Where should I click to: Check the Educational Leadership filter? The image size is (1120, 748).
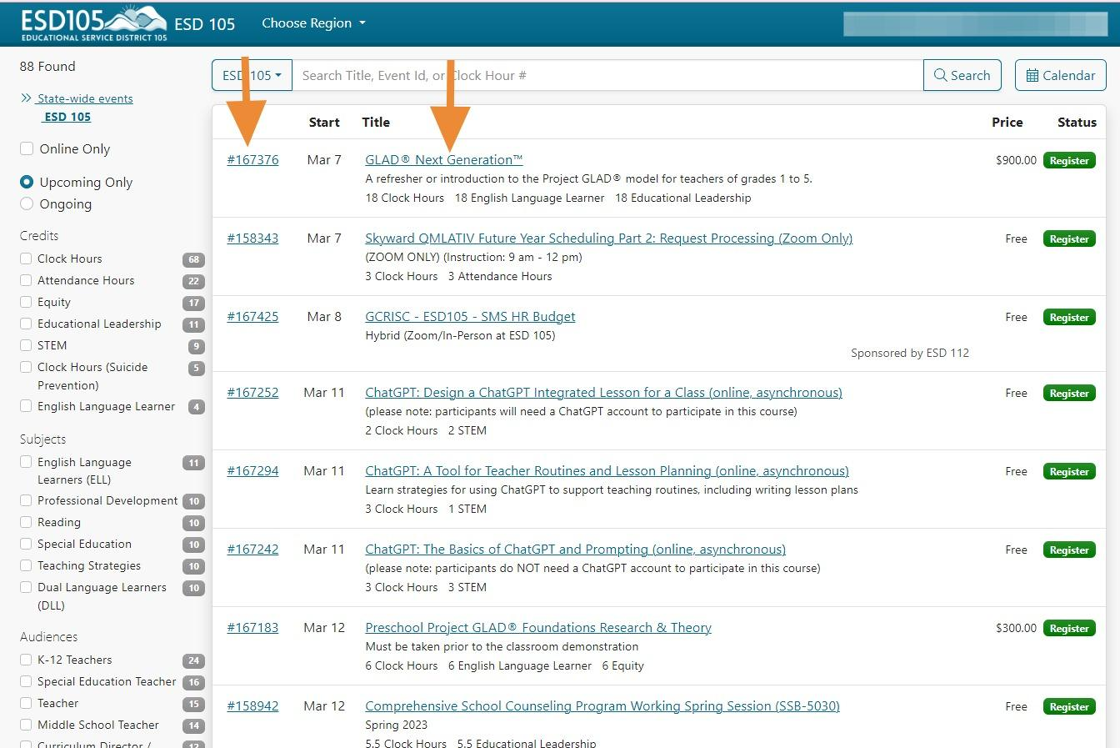coord(26,324)
